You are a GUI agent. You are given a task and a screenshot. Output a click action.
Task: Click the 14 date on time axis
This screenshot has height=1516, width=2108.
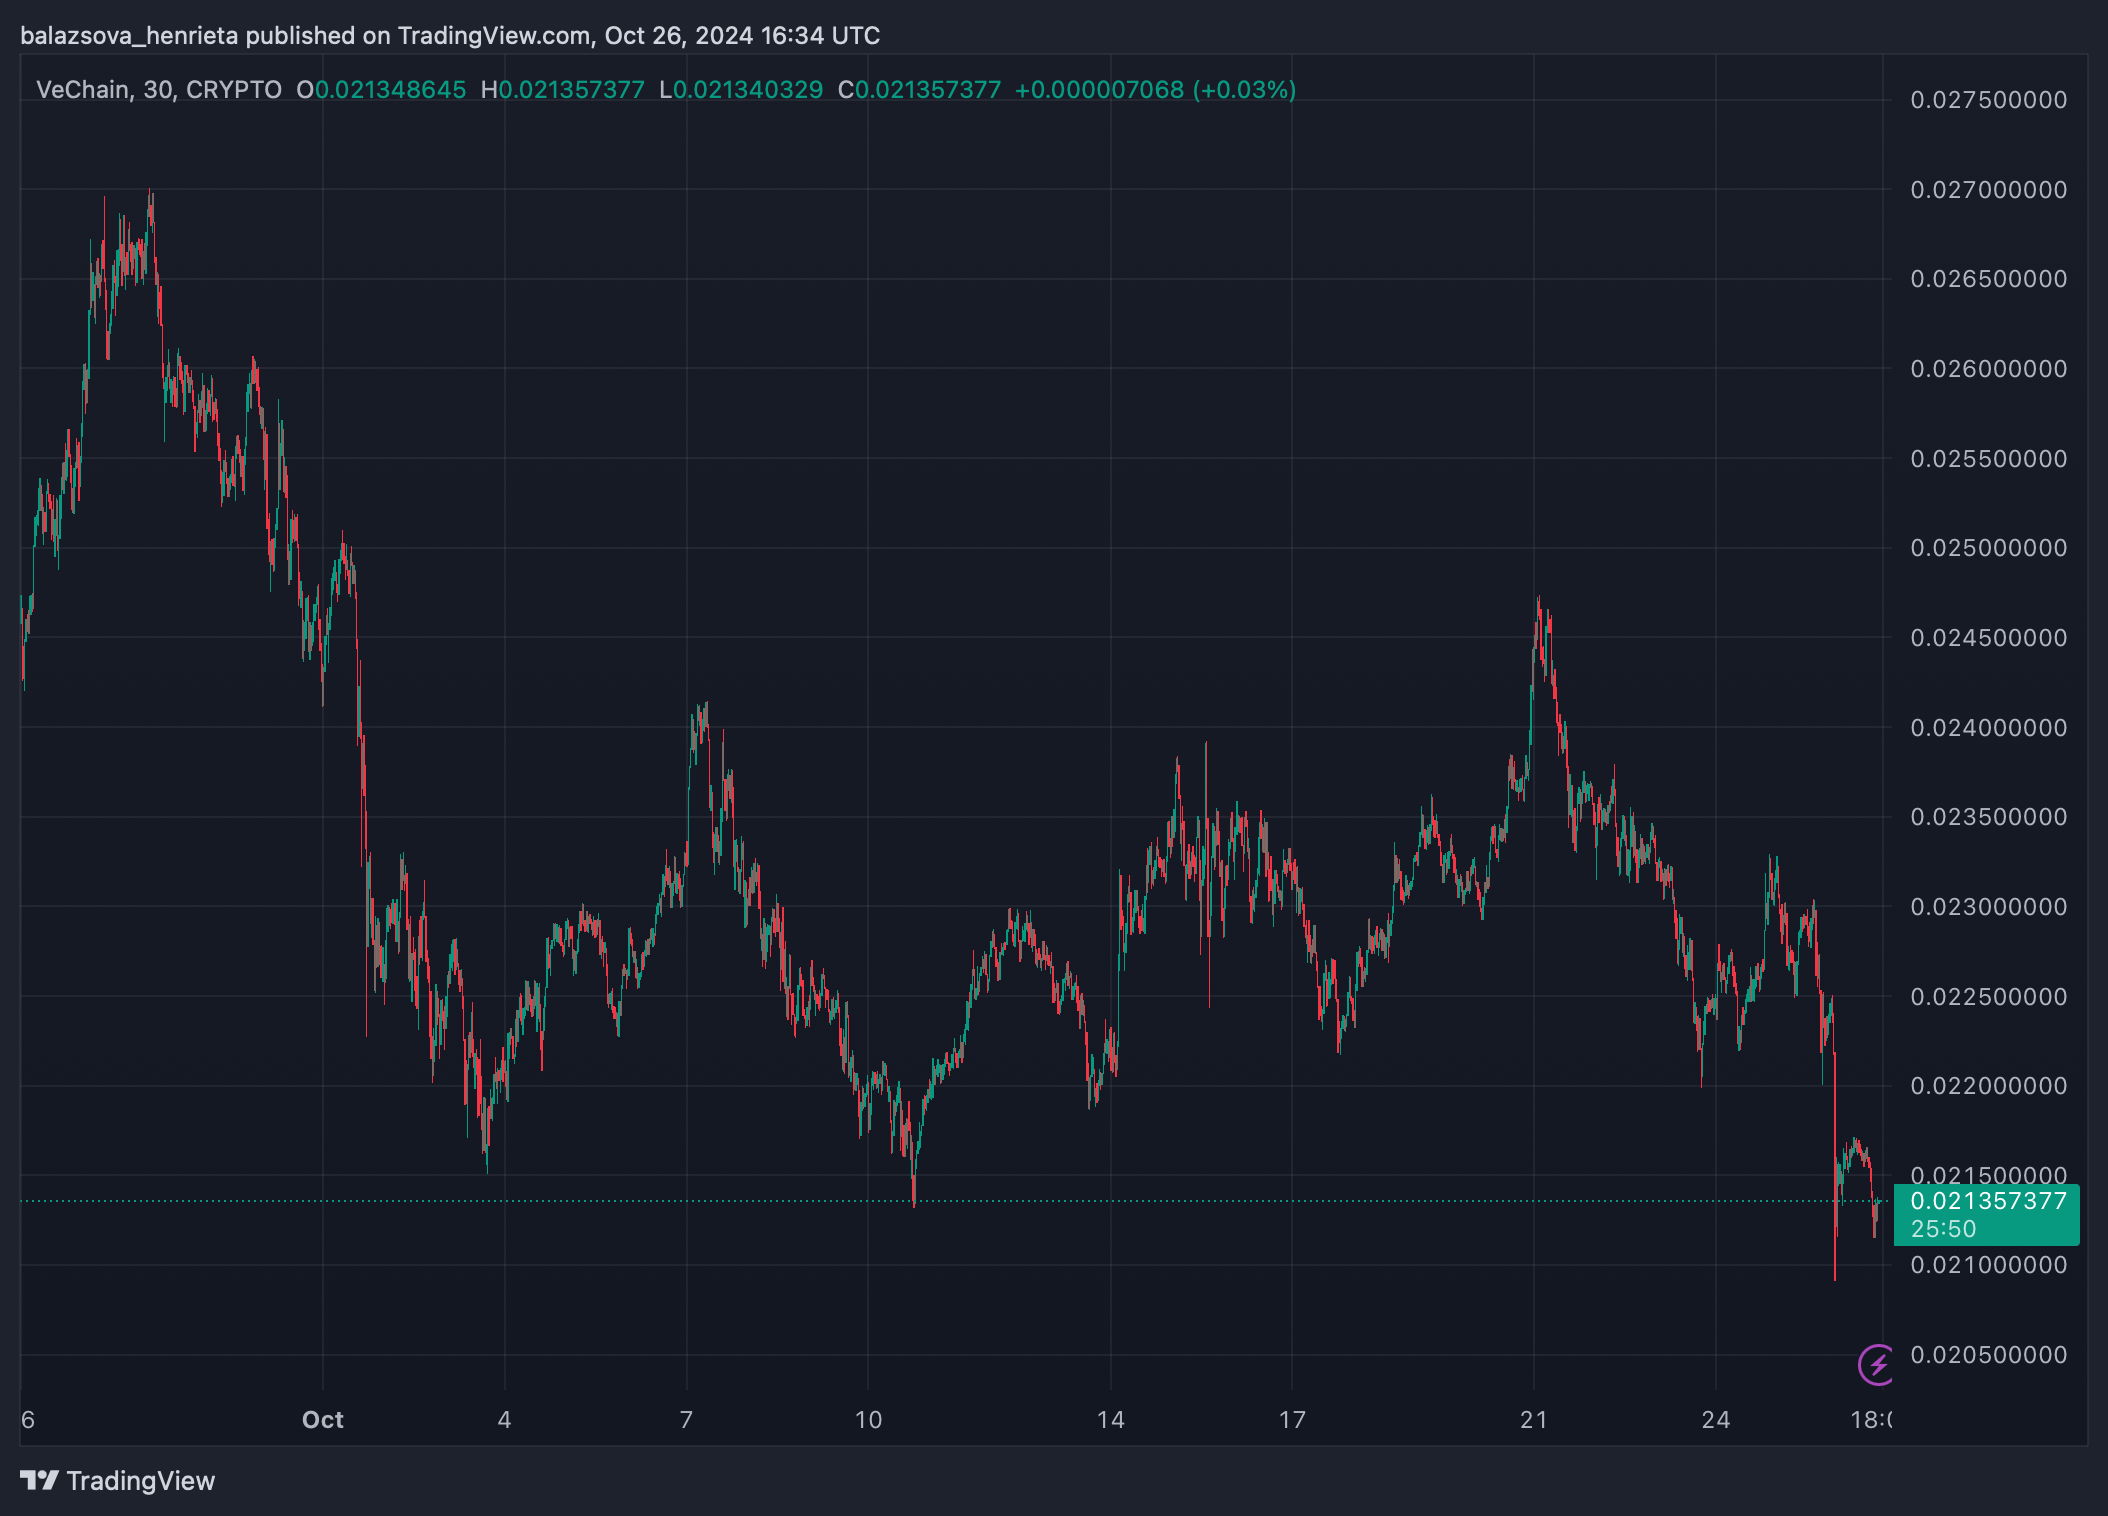tap(1110, 1420)
